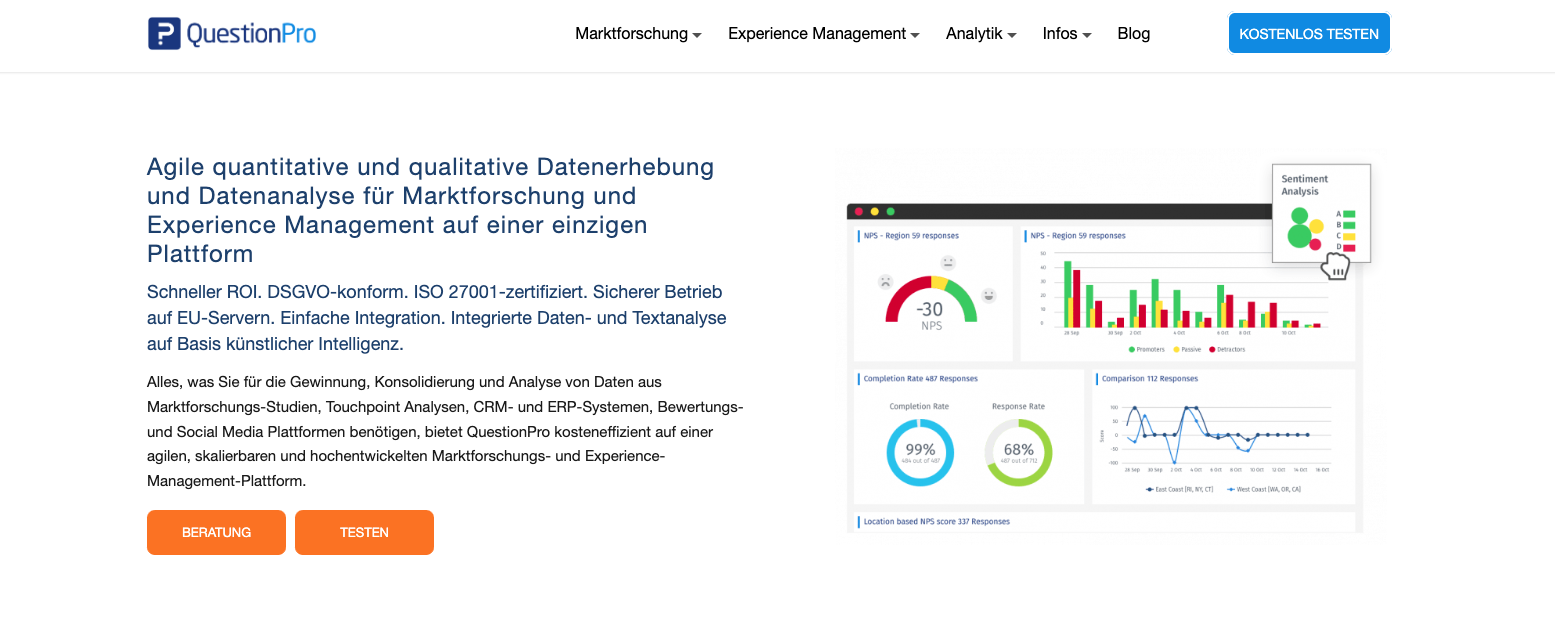Click the East Coast legend entry
This screenshot has width=1555, height=627.
(x=1180, y=489)
